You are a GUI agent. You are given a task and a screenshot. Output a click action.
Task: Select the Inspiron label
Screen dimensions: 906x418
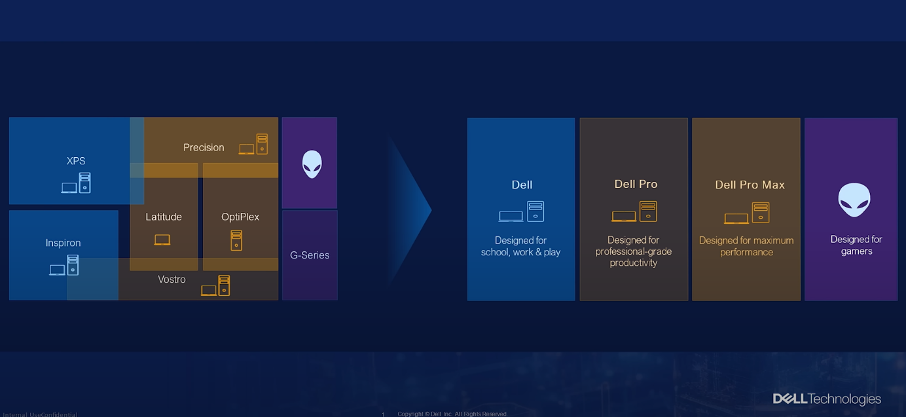point(63,243)
